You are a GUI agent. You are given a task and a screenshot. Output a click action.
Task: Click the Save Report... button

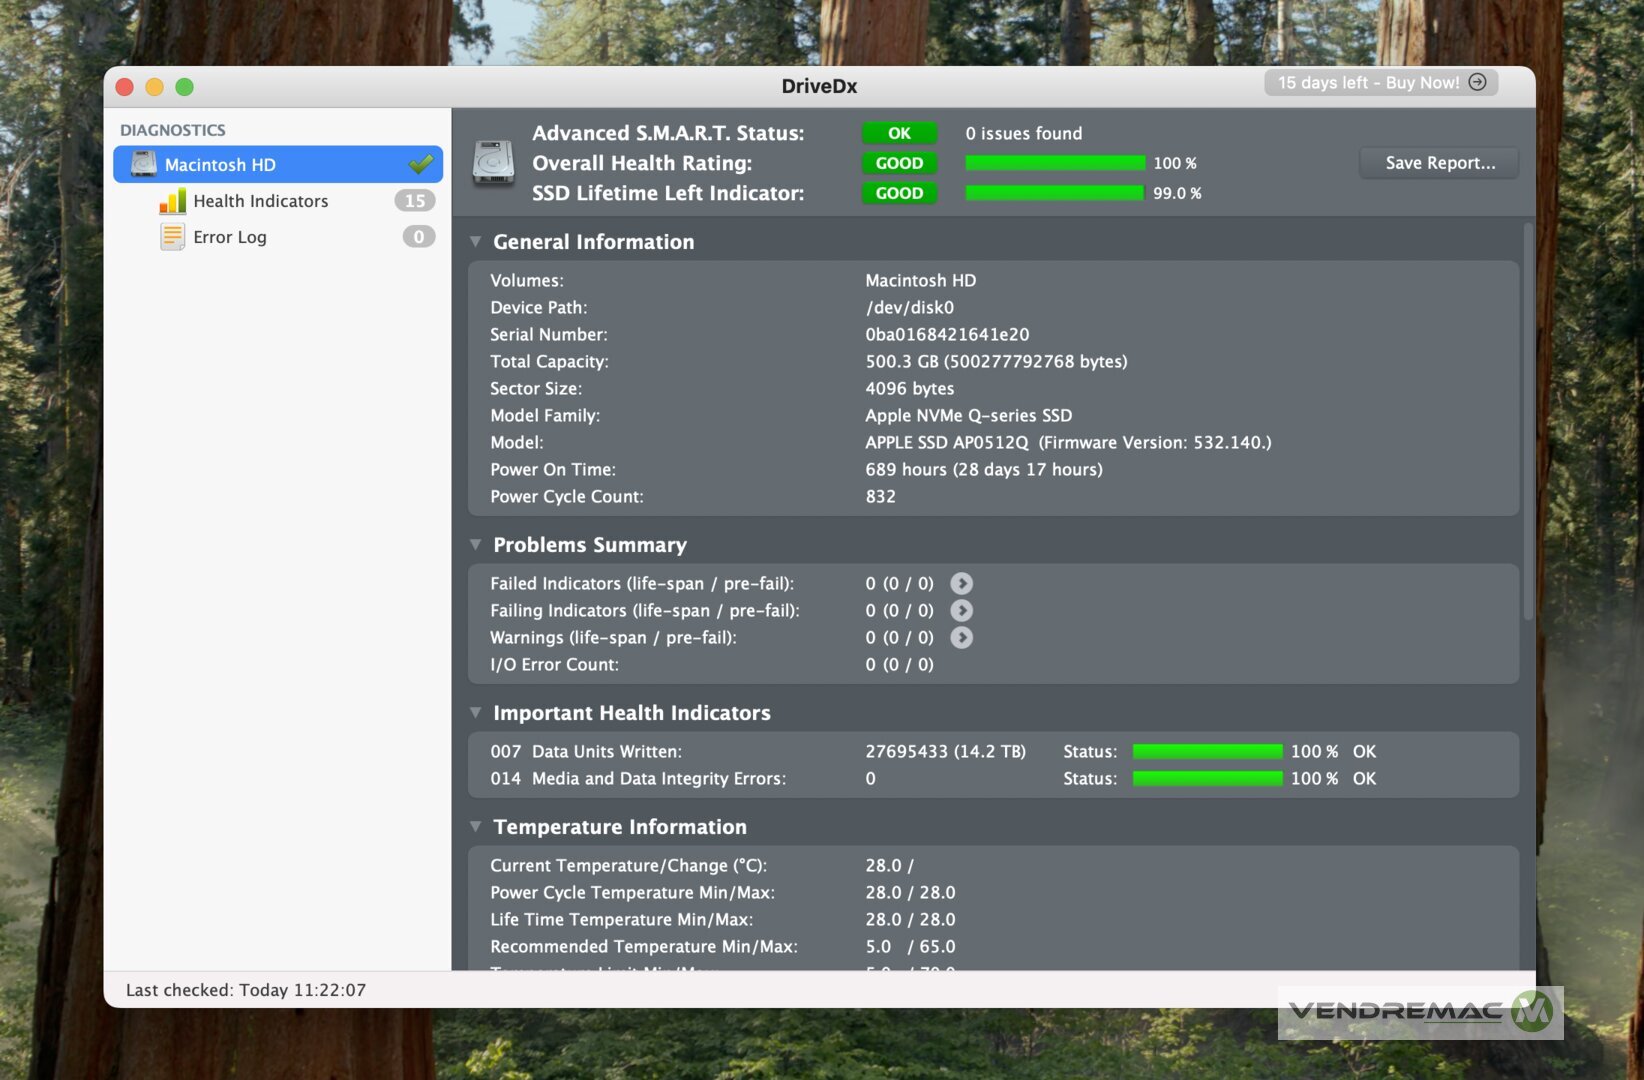point(1440,163)
